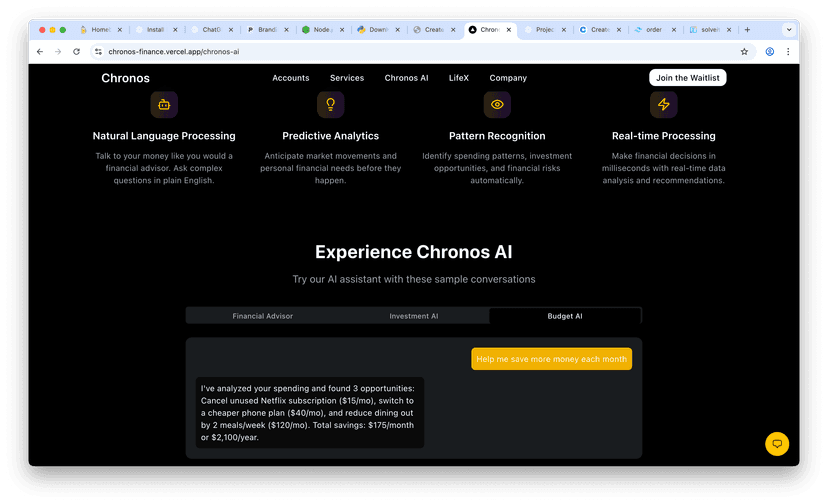The height and width of the screenshot is (504, 828).
Task: Close the Python Downl browser tab
Action: coord(398,30)
